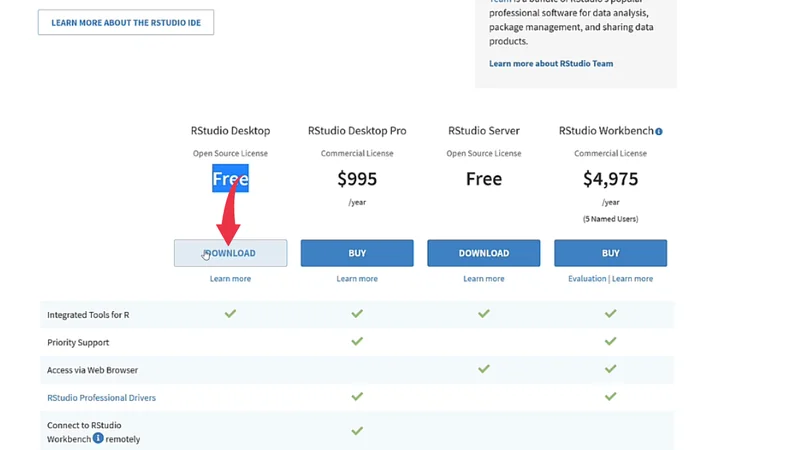Download the free RStudio Server

[x=484, y=253]
